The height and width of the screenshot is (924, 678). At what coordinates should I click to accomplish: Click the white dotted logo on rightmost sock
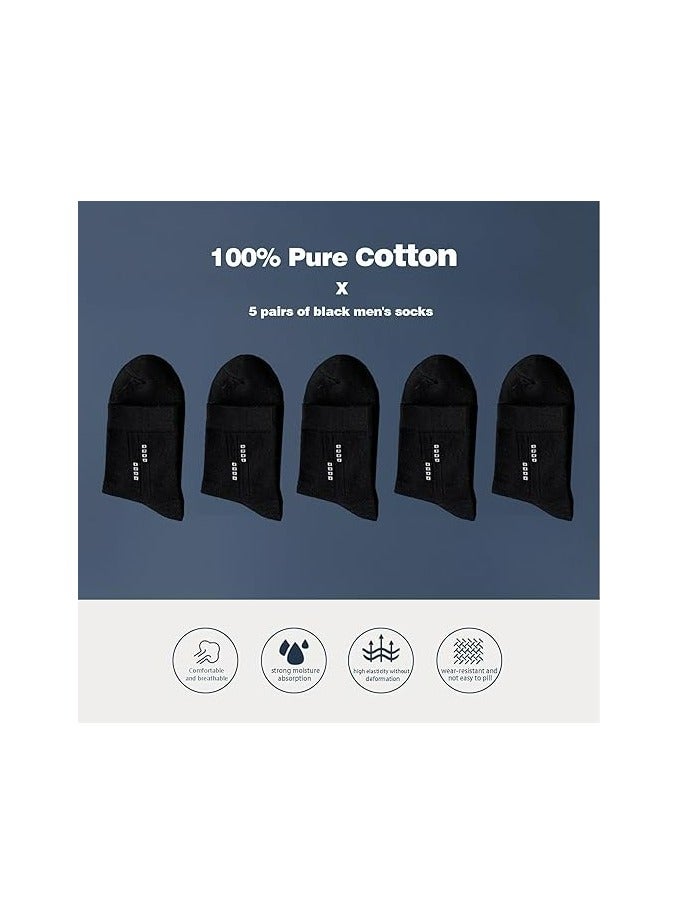pyautogui.click(x=529, y=462)
